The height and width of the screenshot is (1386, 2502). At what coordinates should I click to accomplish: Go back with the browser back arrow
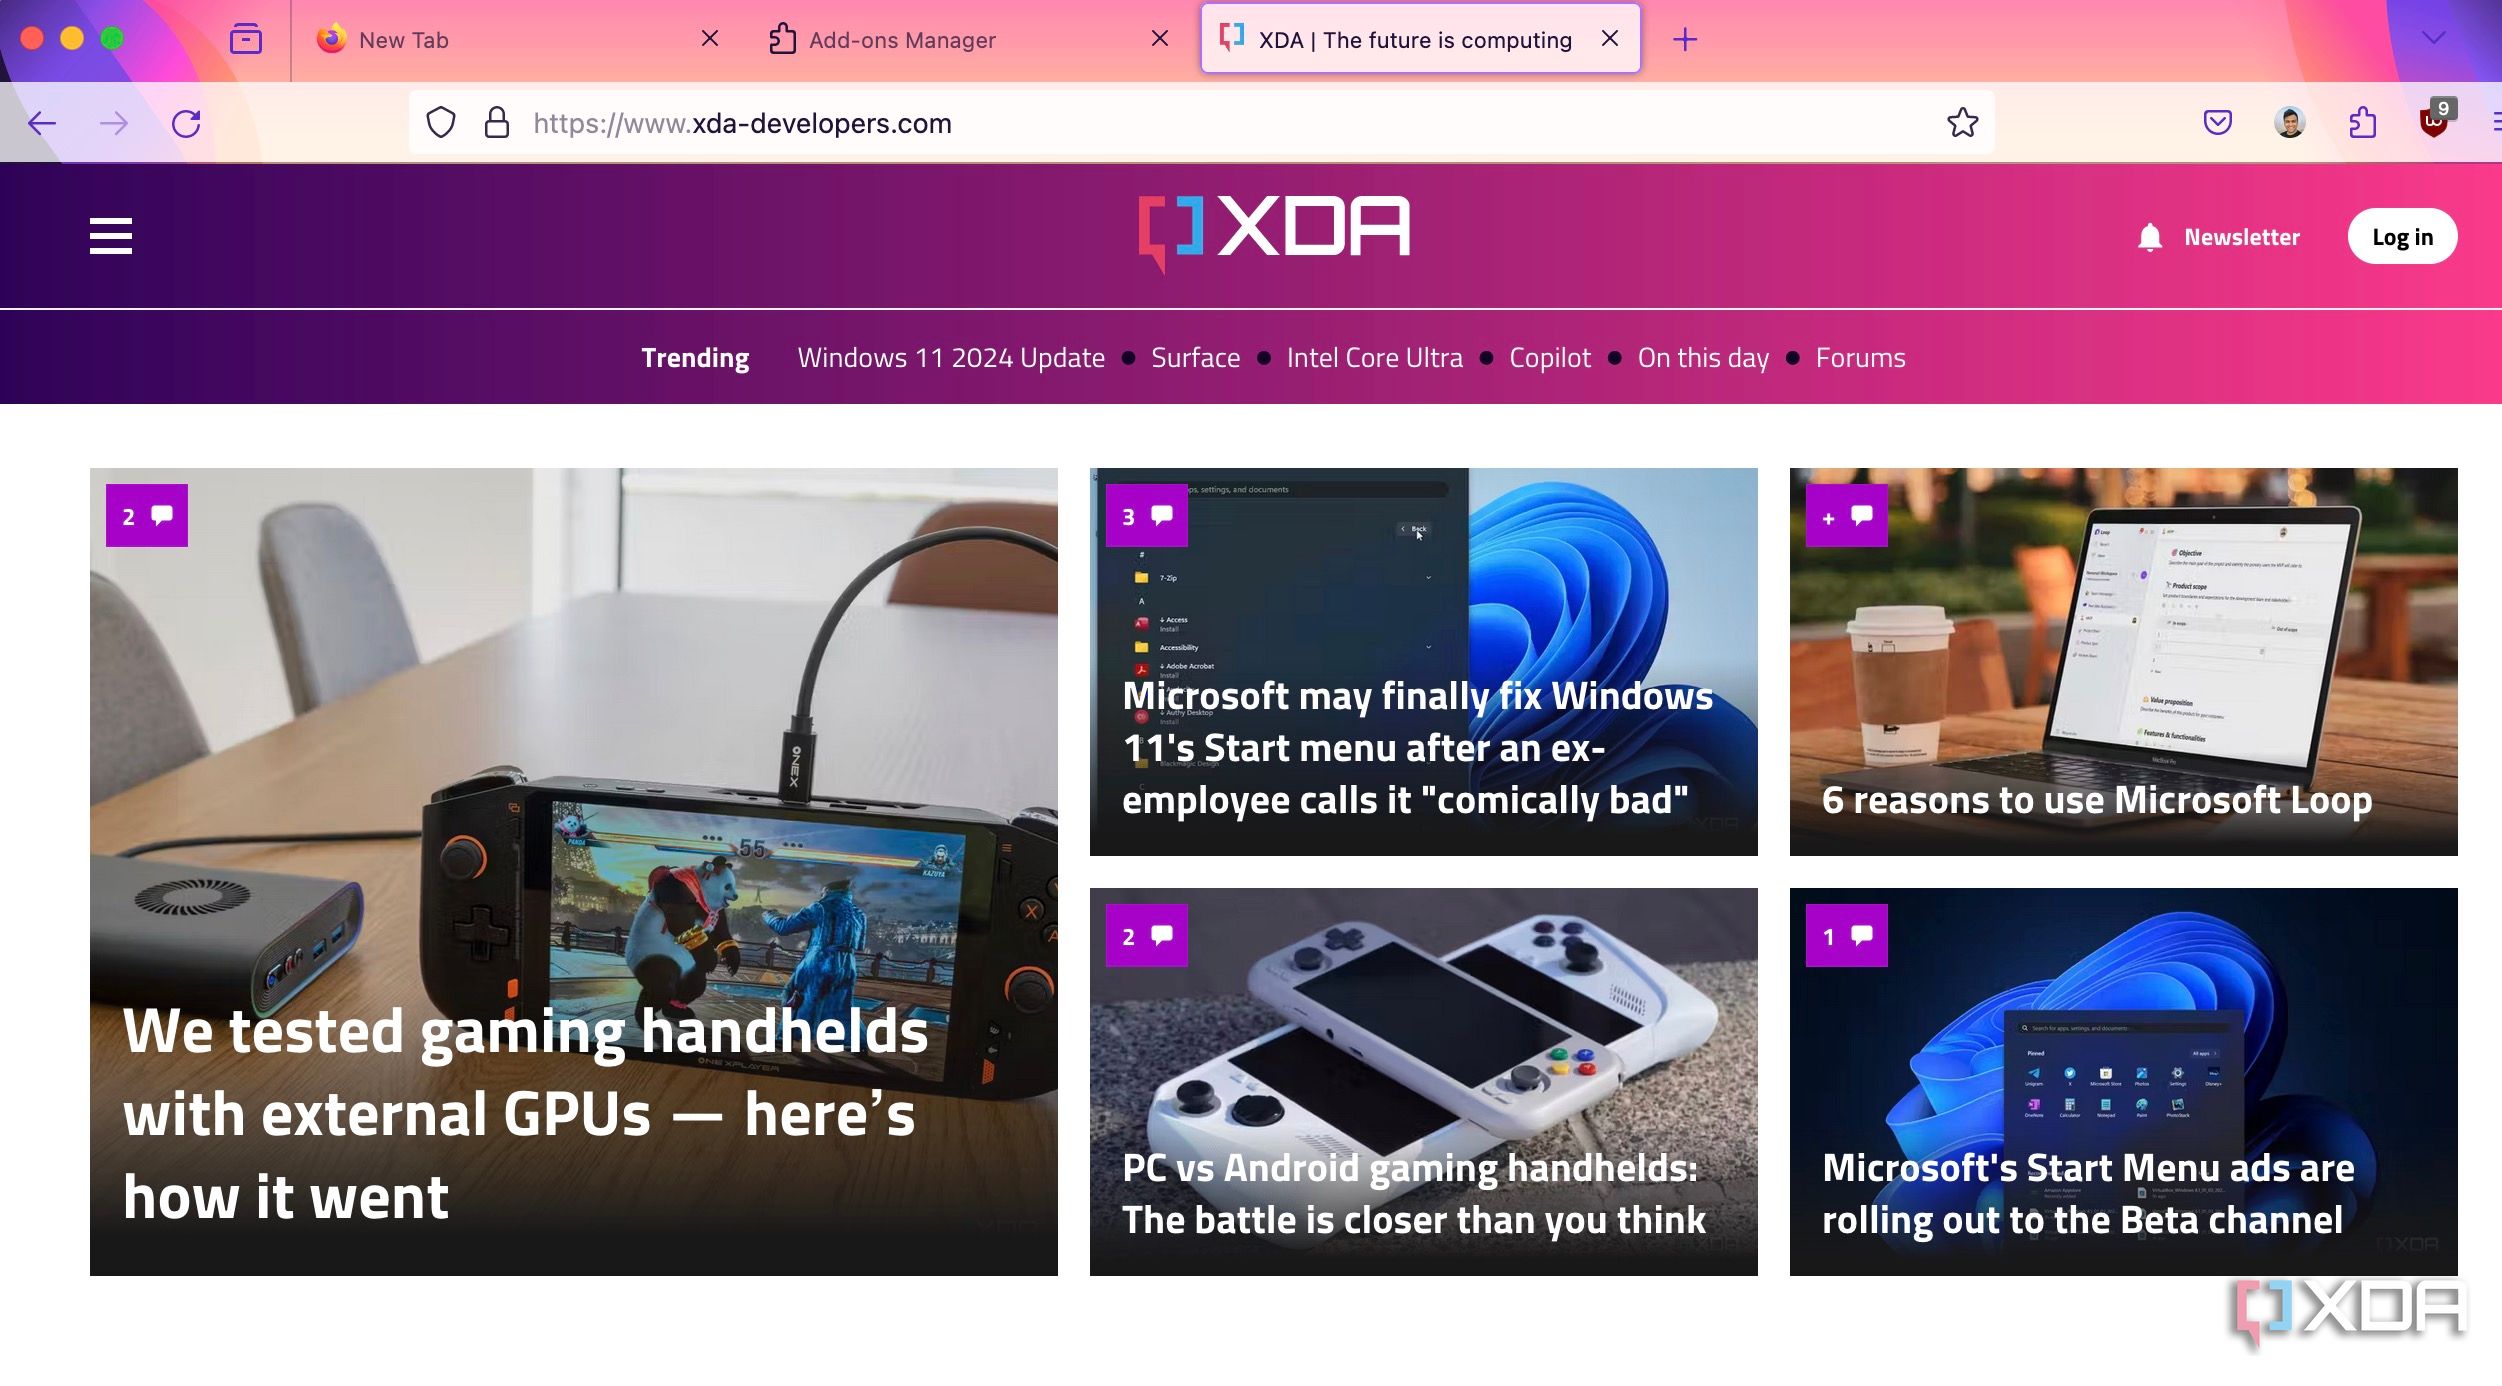click(x=42, y=123)
